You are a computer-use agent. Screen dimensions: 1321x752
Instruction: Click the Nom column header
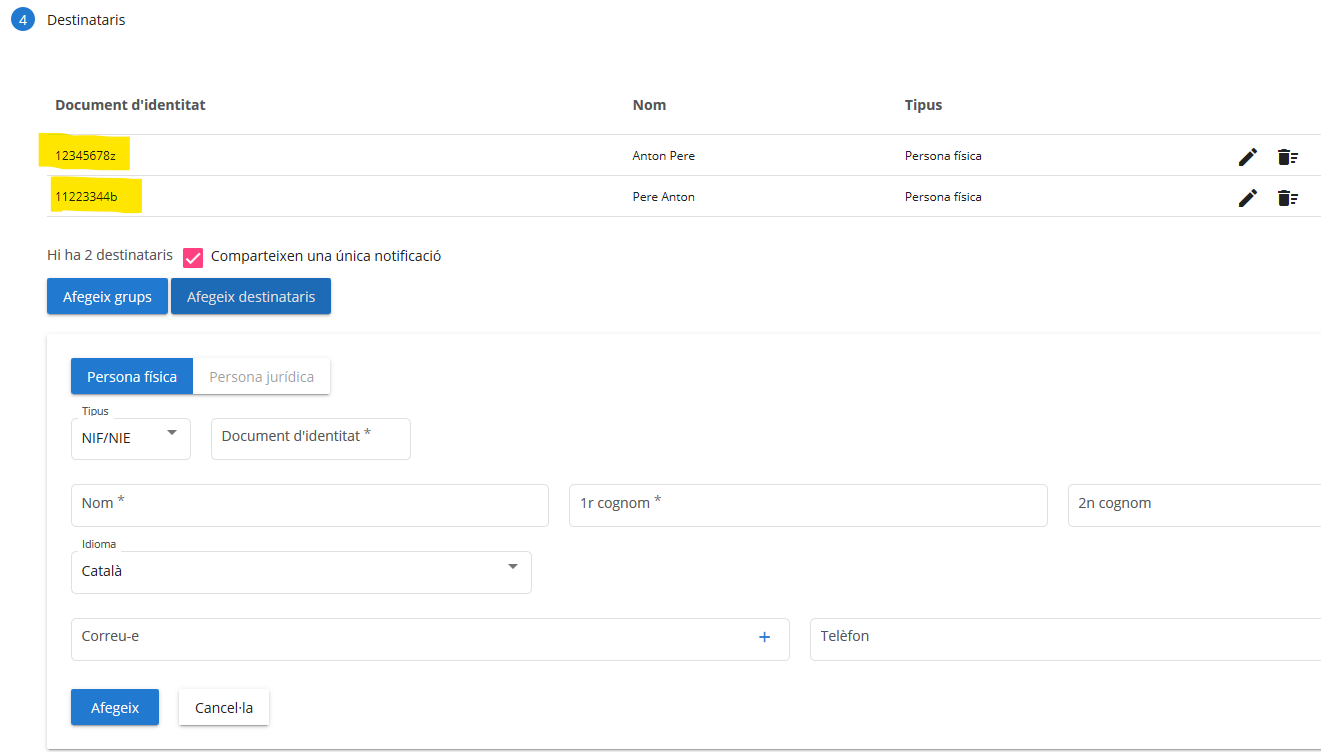point(649,105)
